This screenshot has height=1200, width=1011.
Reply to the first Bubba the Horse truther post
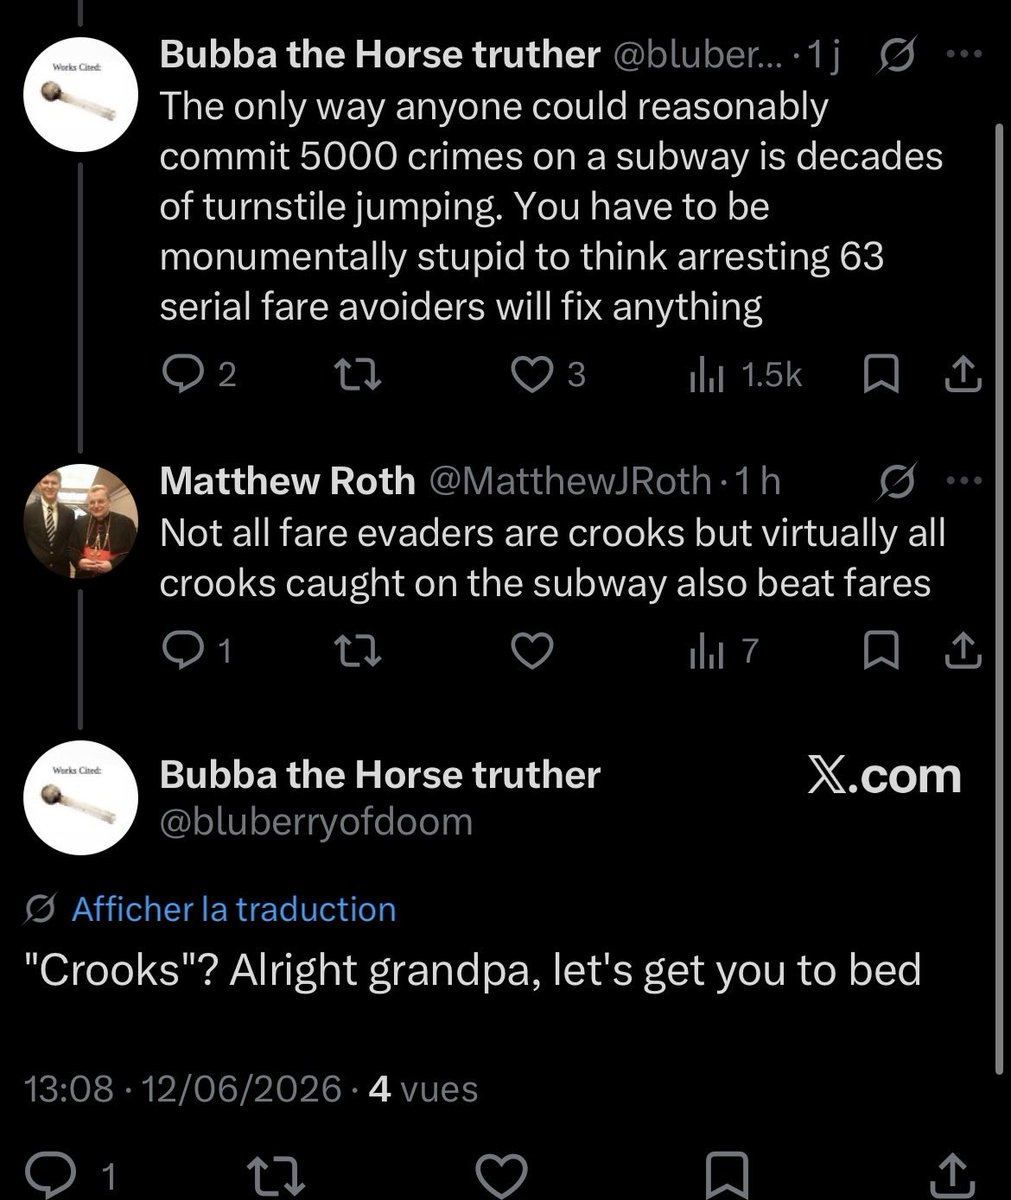(x=199, y=375)
